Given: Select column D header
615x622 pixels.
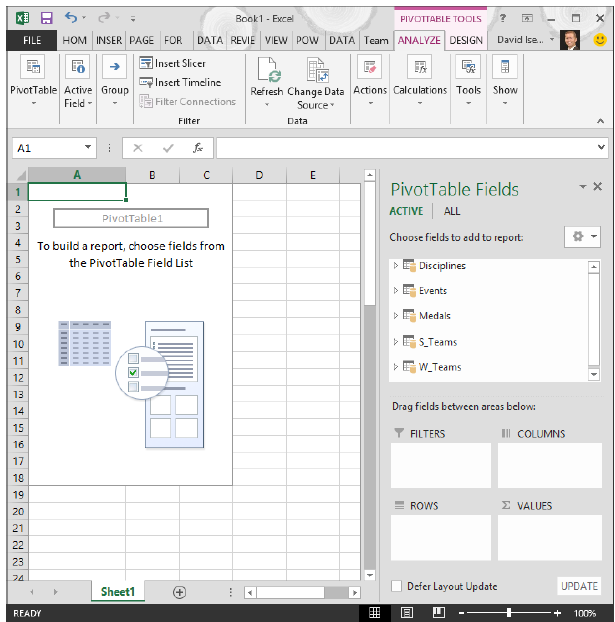Looking at the screenshot, I should [259, 175].
